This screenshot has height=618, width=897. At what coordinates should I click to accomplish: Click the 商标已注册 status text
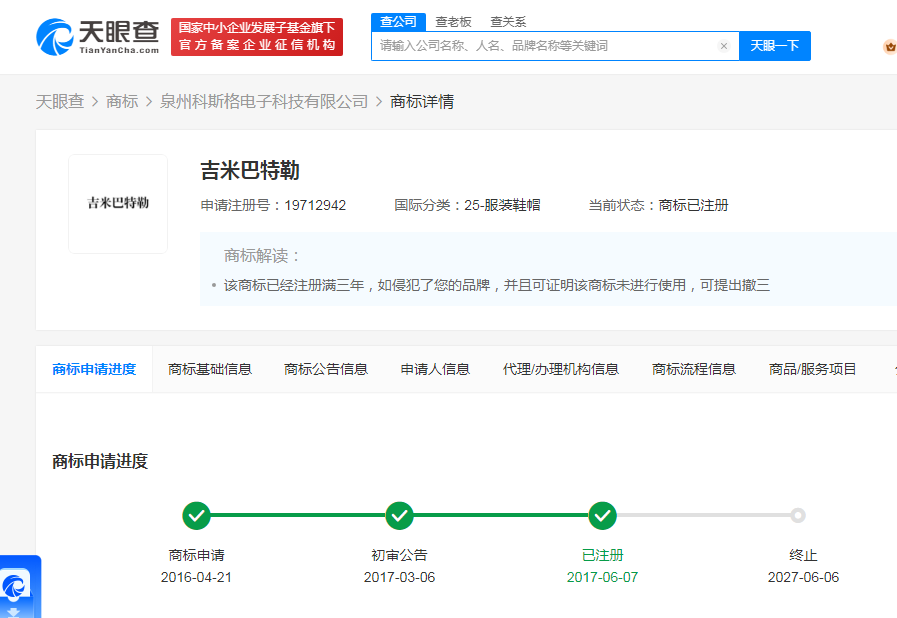[x=693, y=205]
